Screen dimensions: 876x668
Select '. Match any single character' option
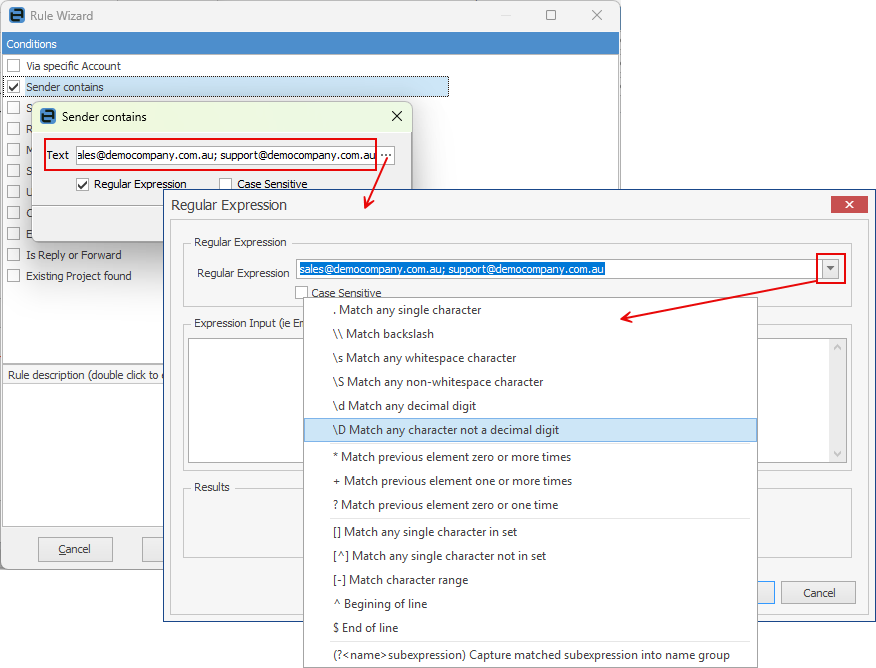click(x=530, y=310)
